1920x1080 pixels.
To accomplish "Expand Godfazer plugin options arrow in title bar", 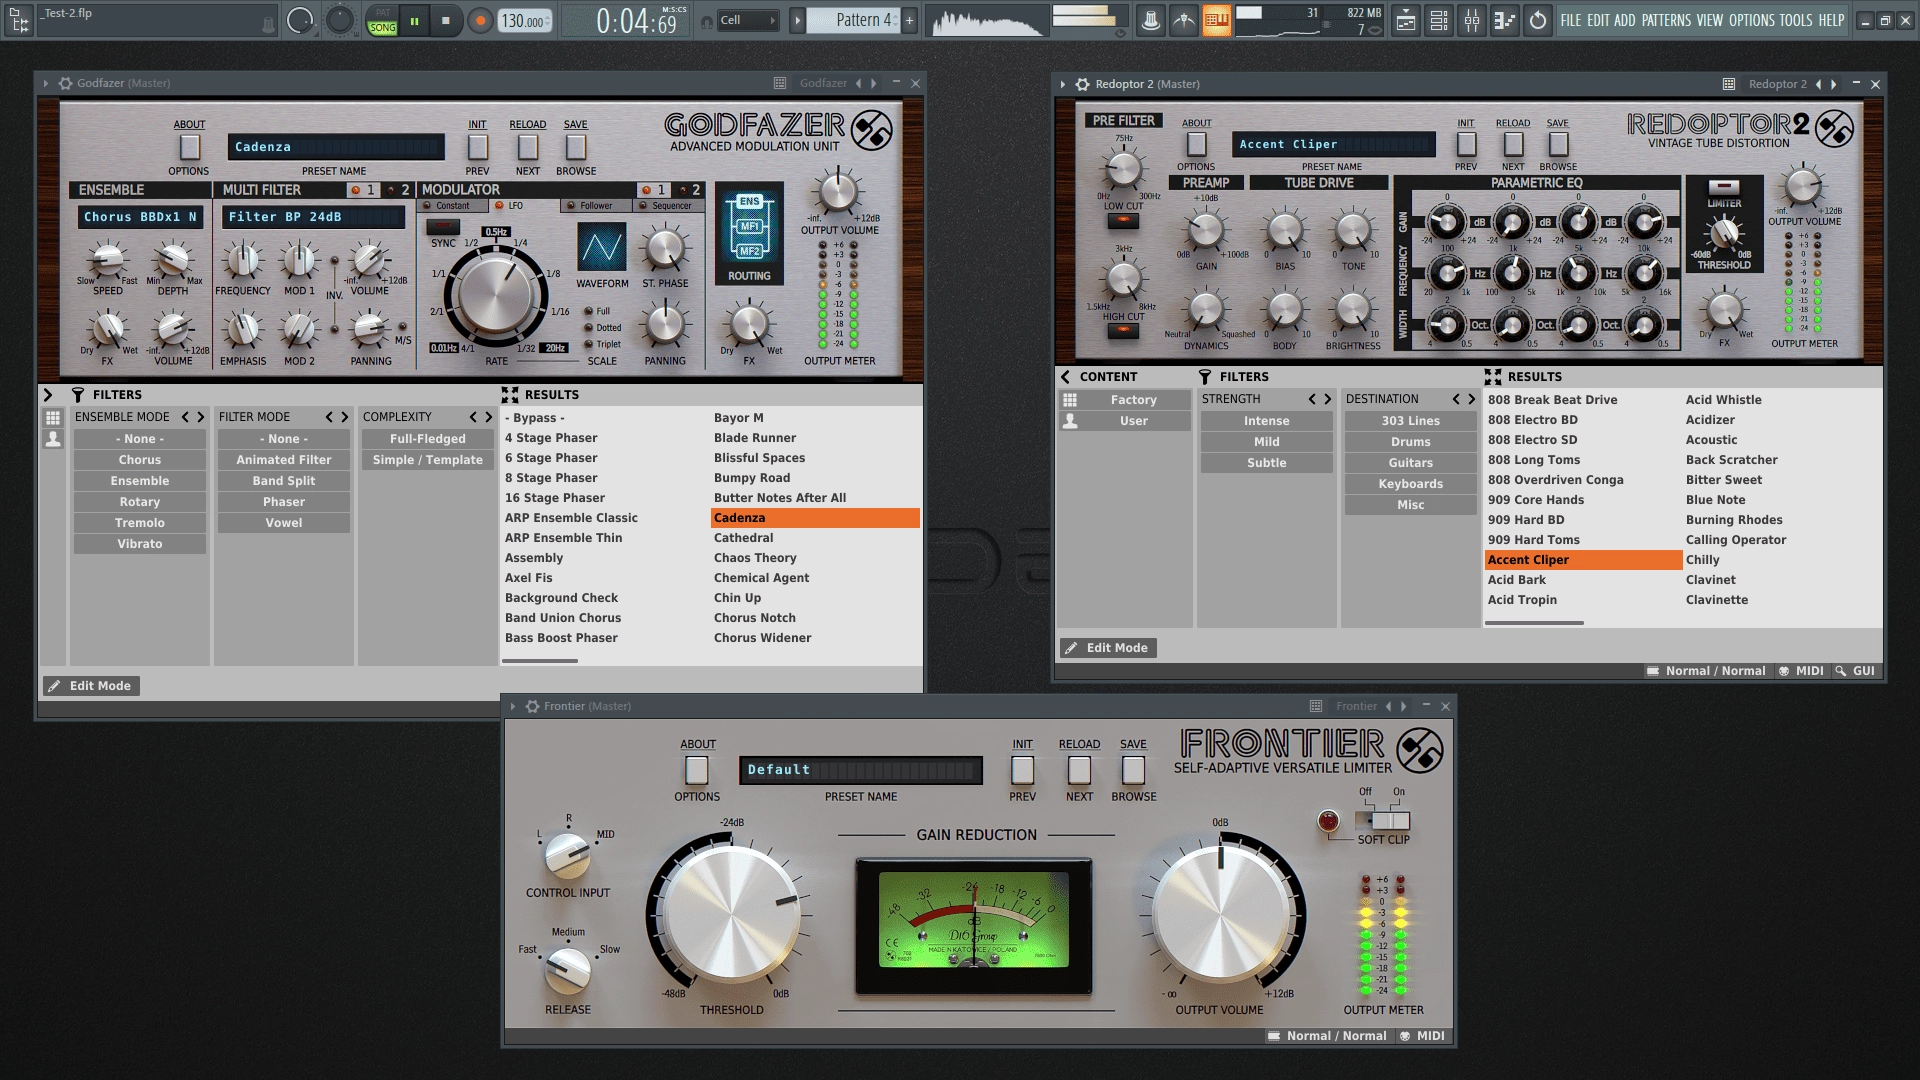I will point(46,83).
